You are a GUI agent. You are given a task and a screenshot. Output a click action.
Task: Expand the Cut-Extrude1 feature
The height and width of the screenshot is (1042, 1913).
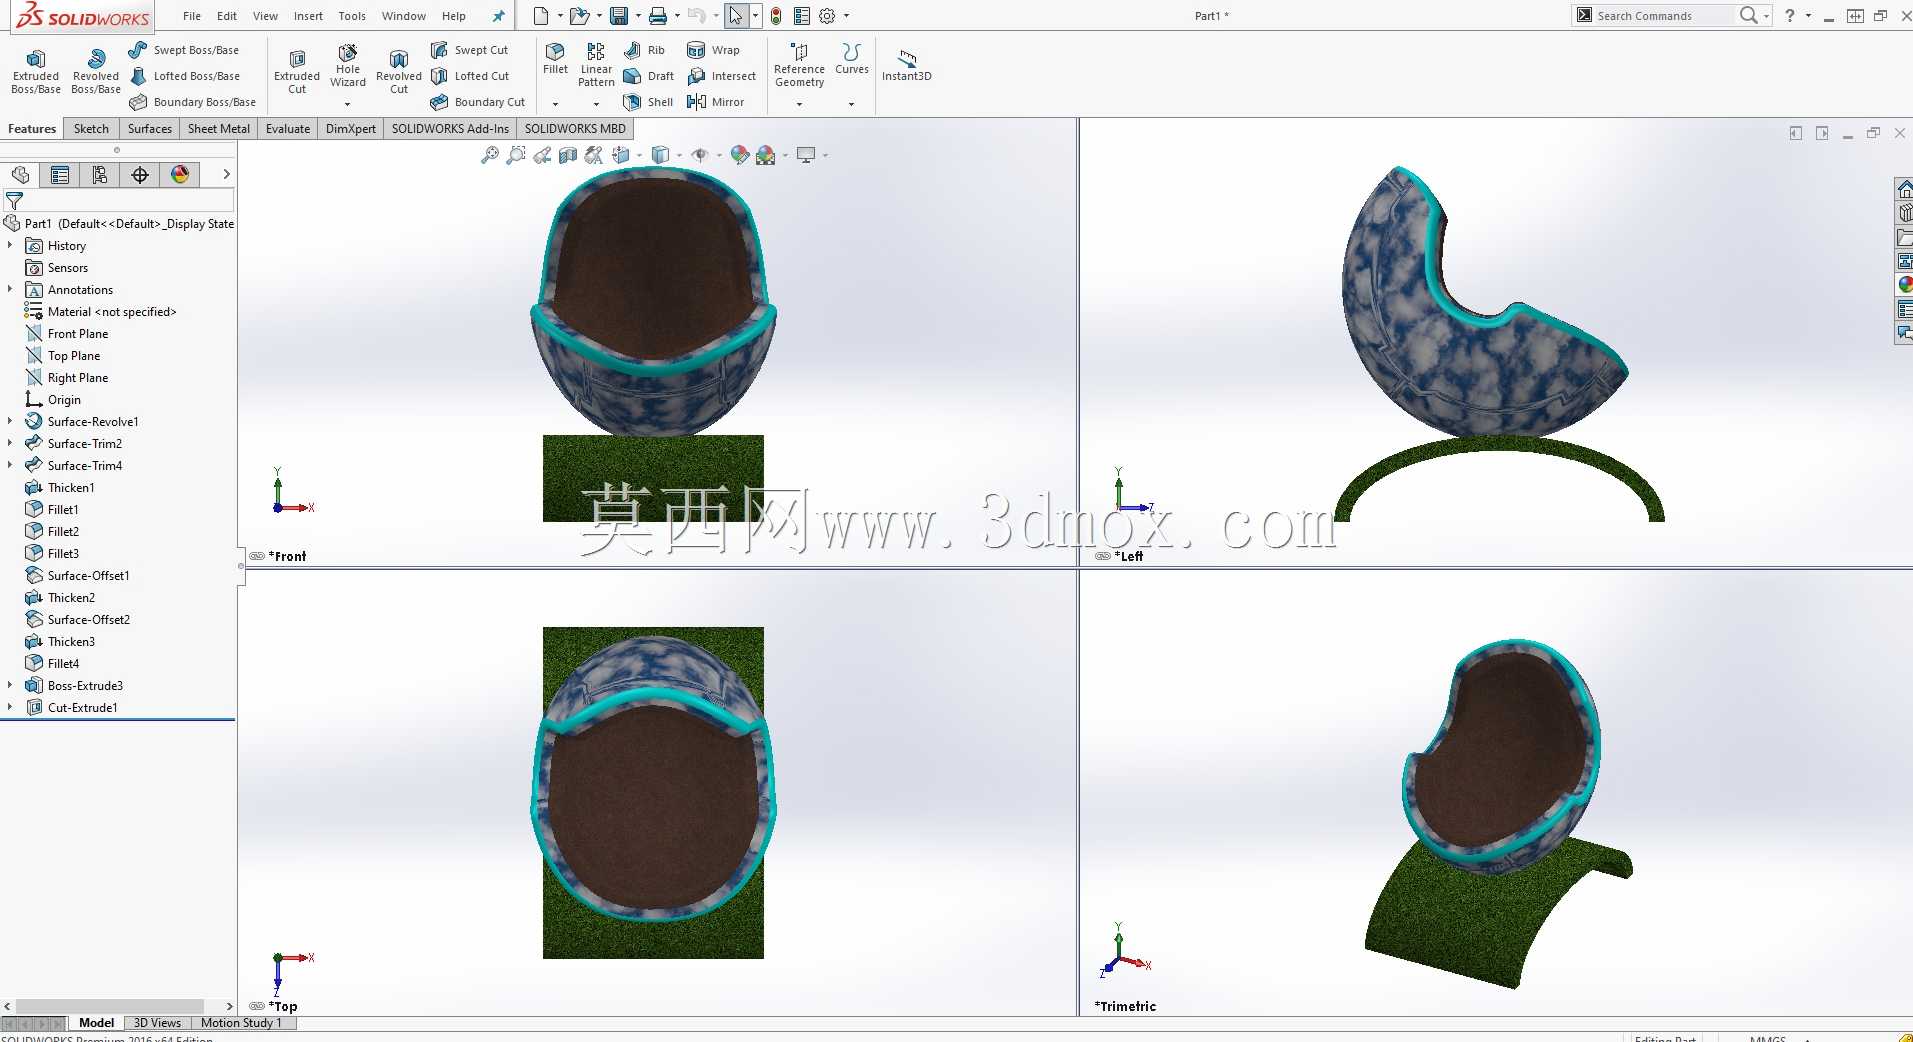(10, 708)
